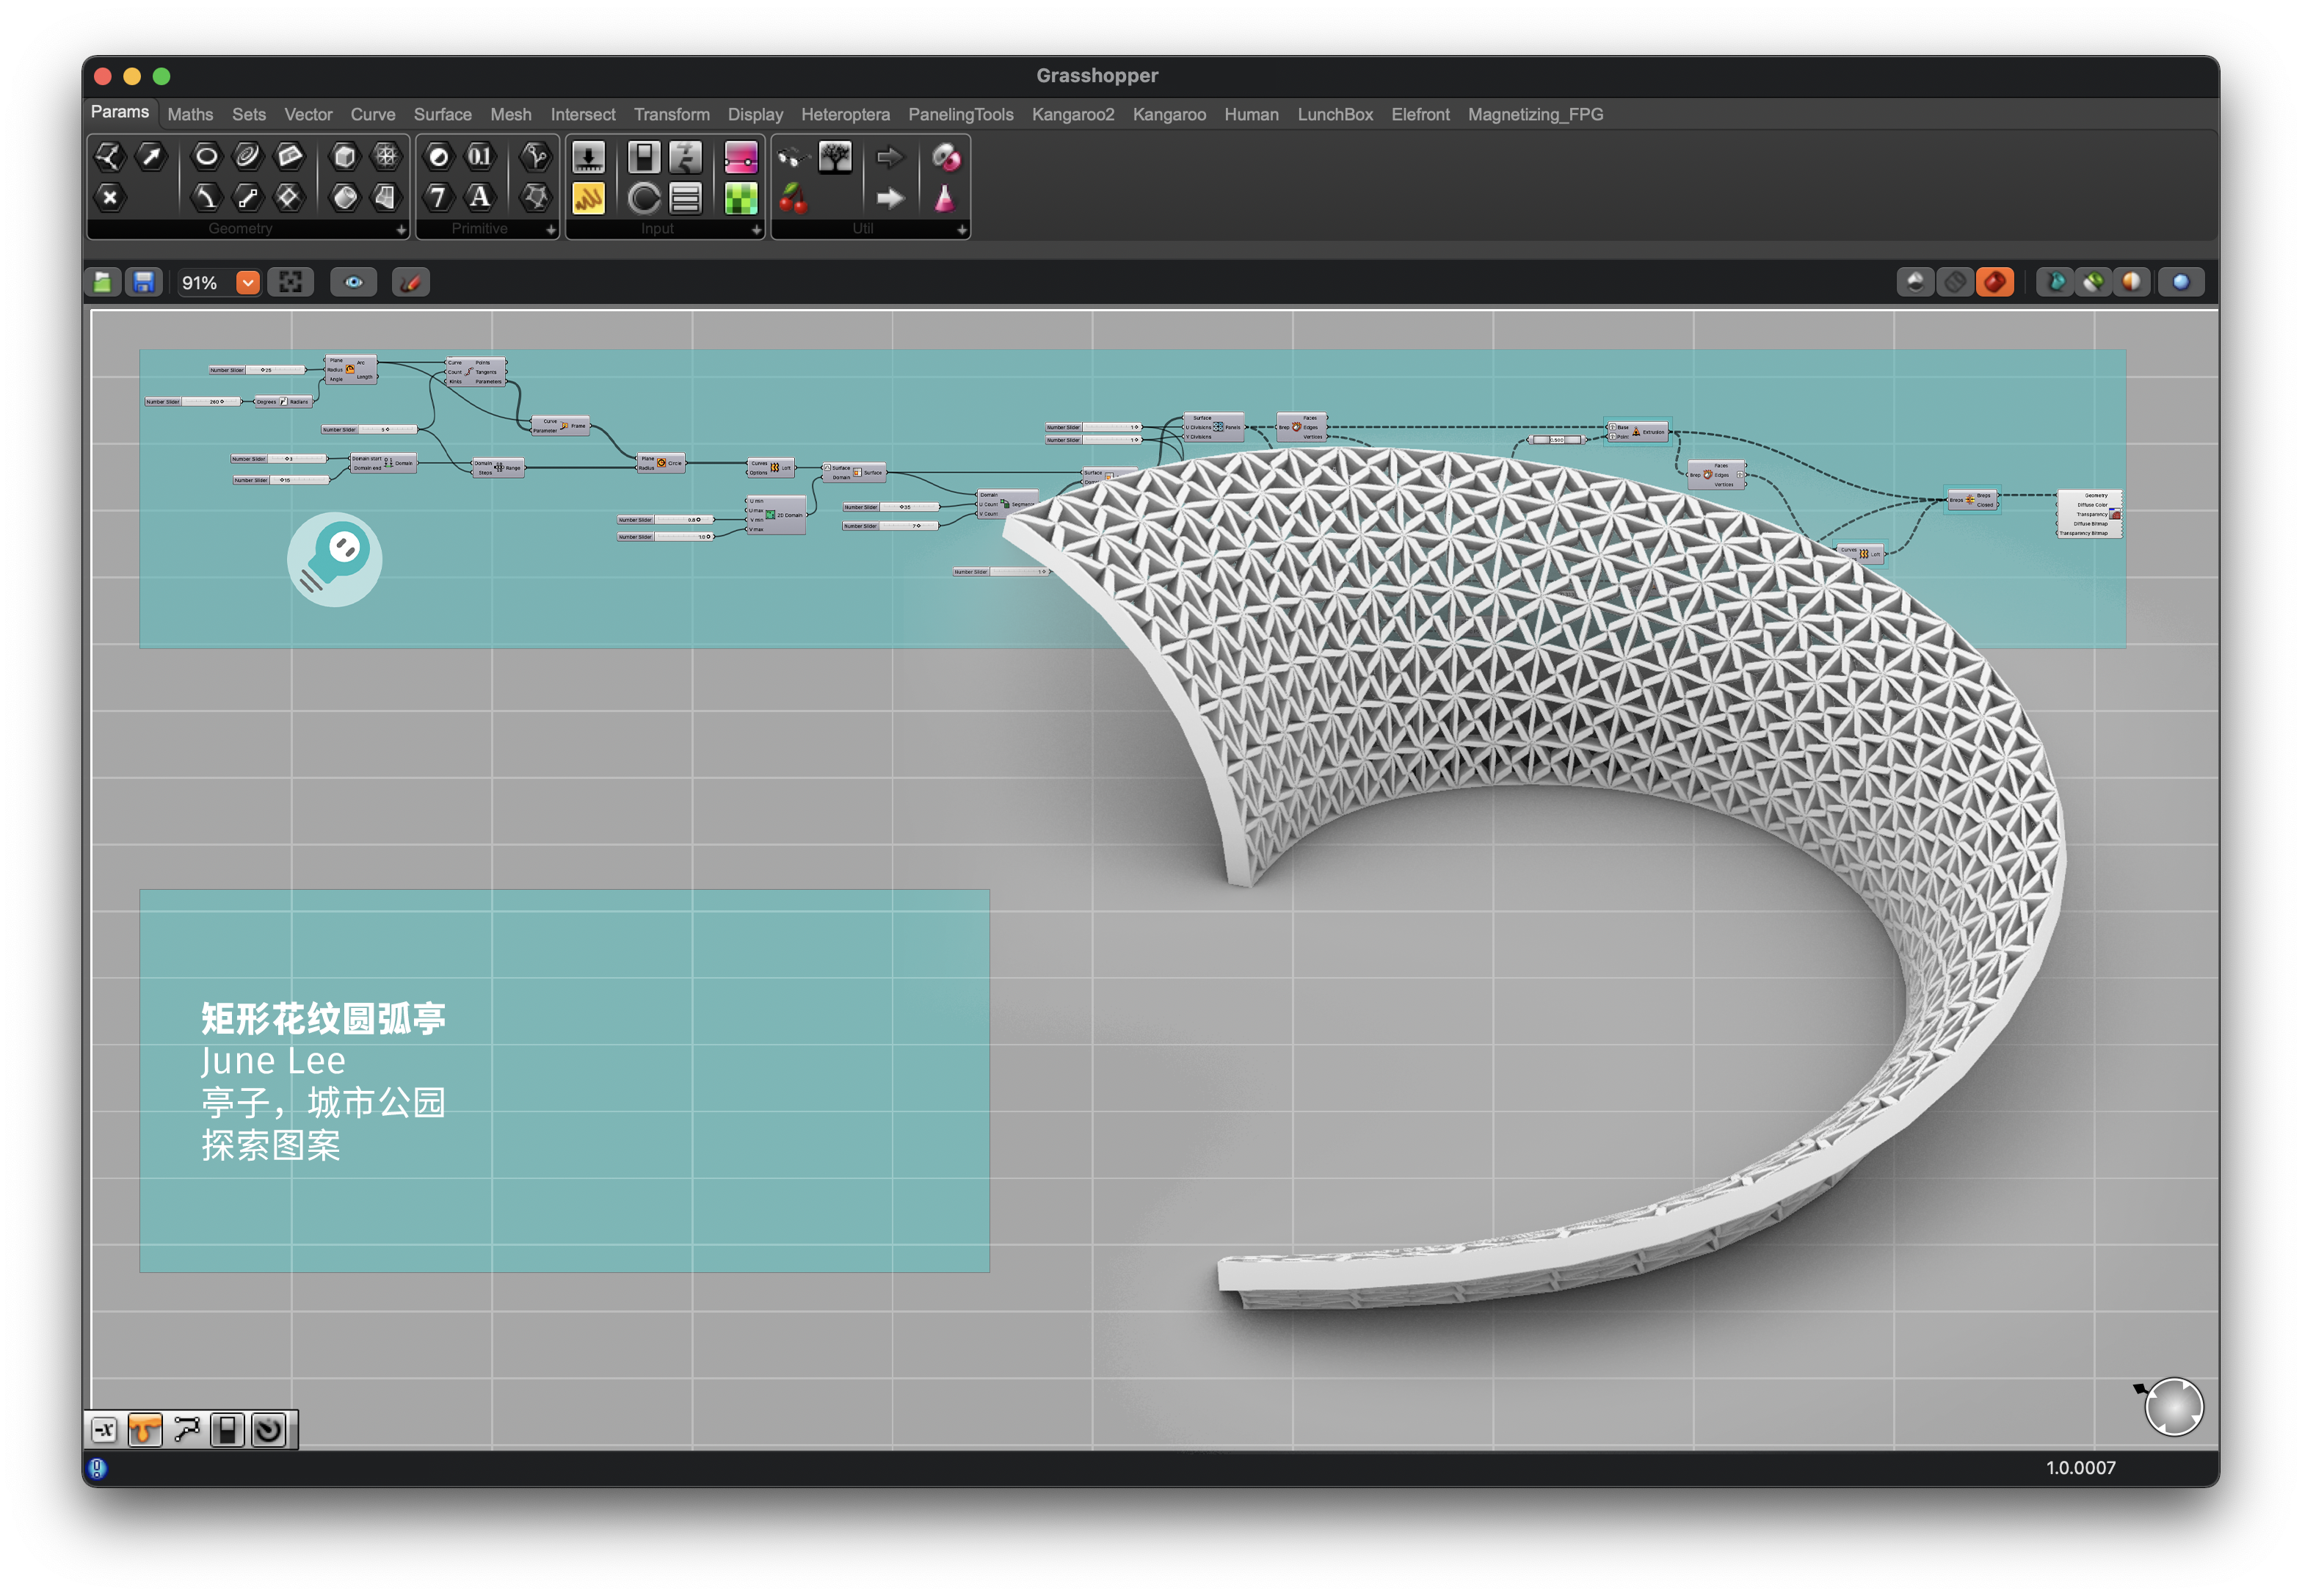This screenshot has height=1596, width=2302.
Task: Select the Circle geometry parameter icon
Action: coord(206,156)
